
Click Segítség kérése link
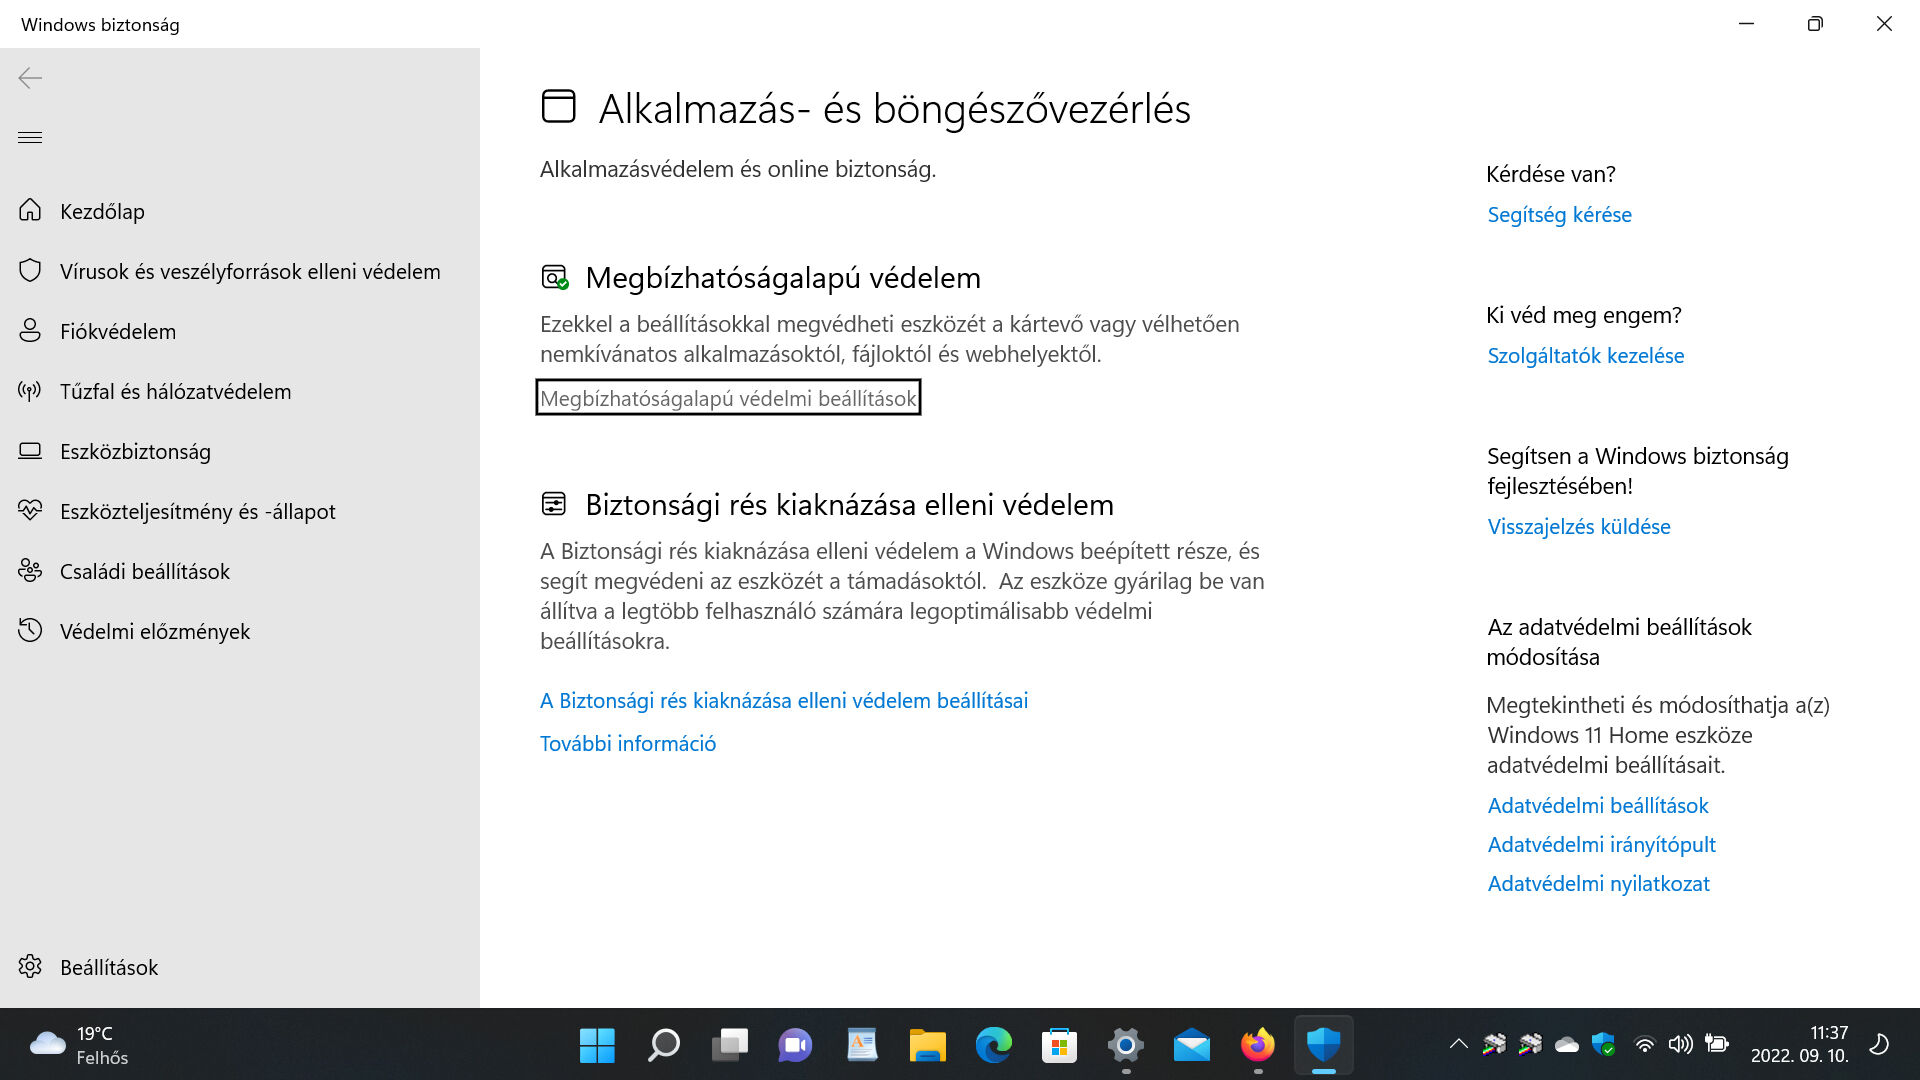tap(1558, 214)
